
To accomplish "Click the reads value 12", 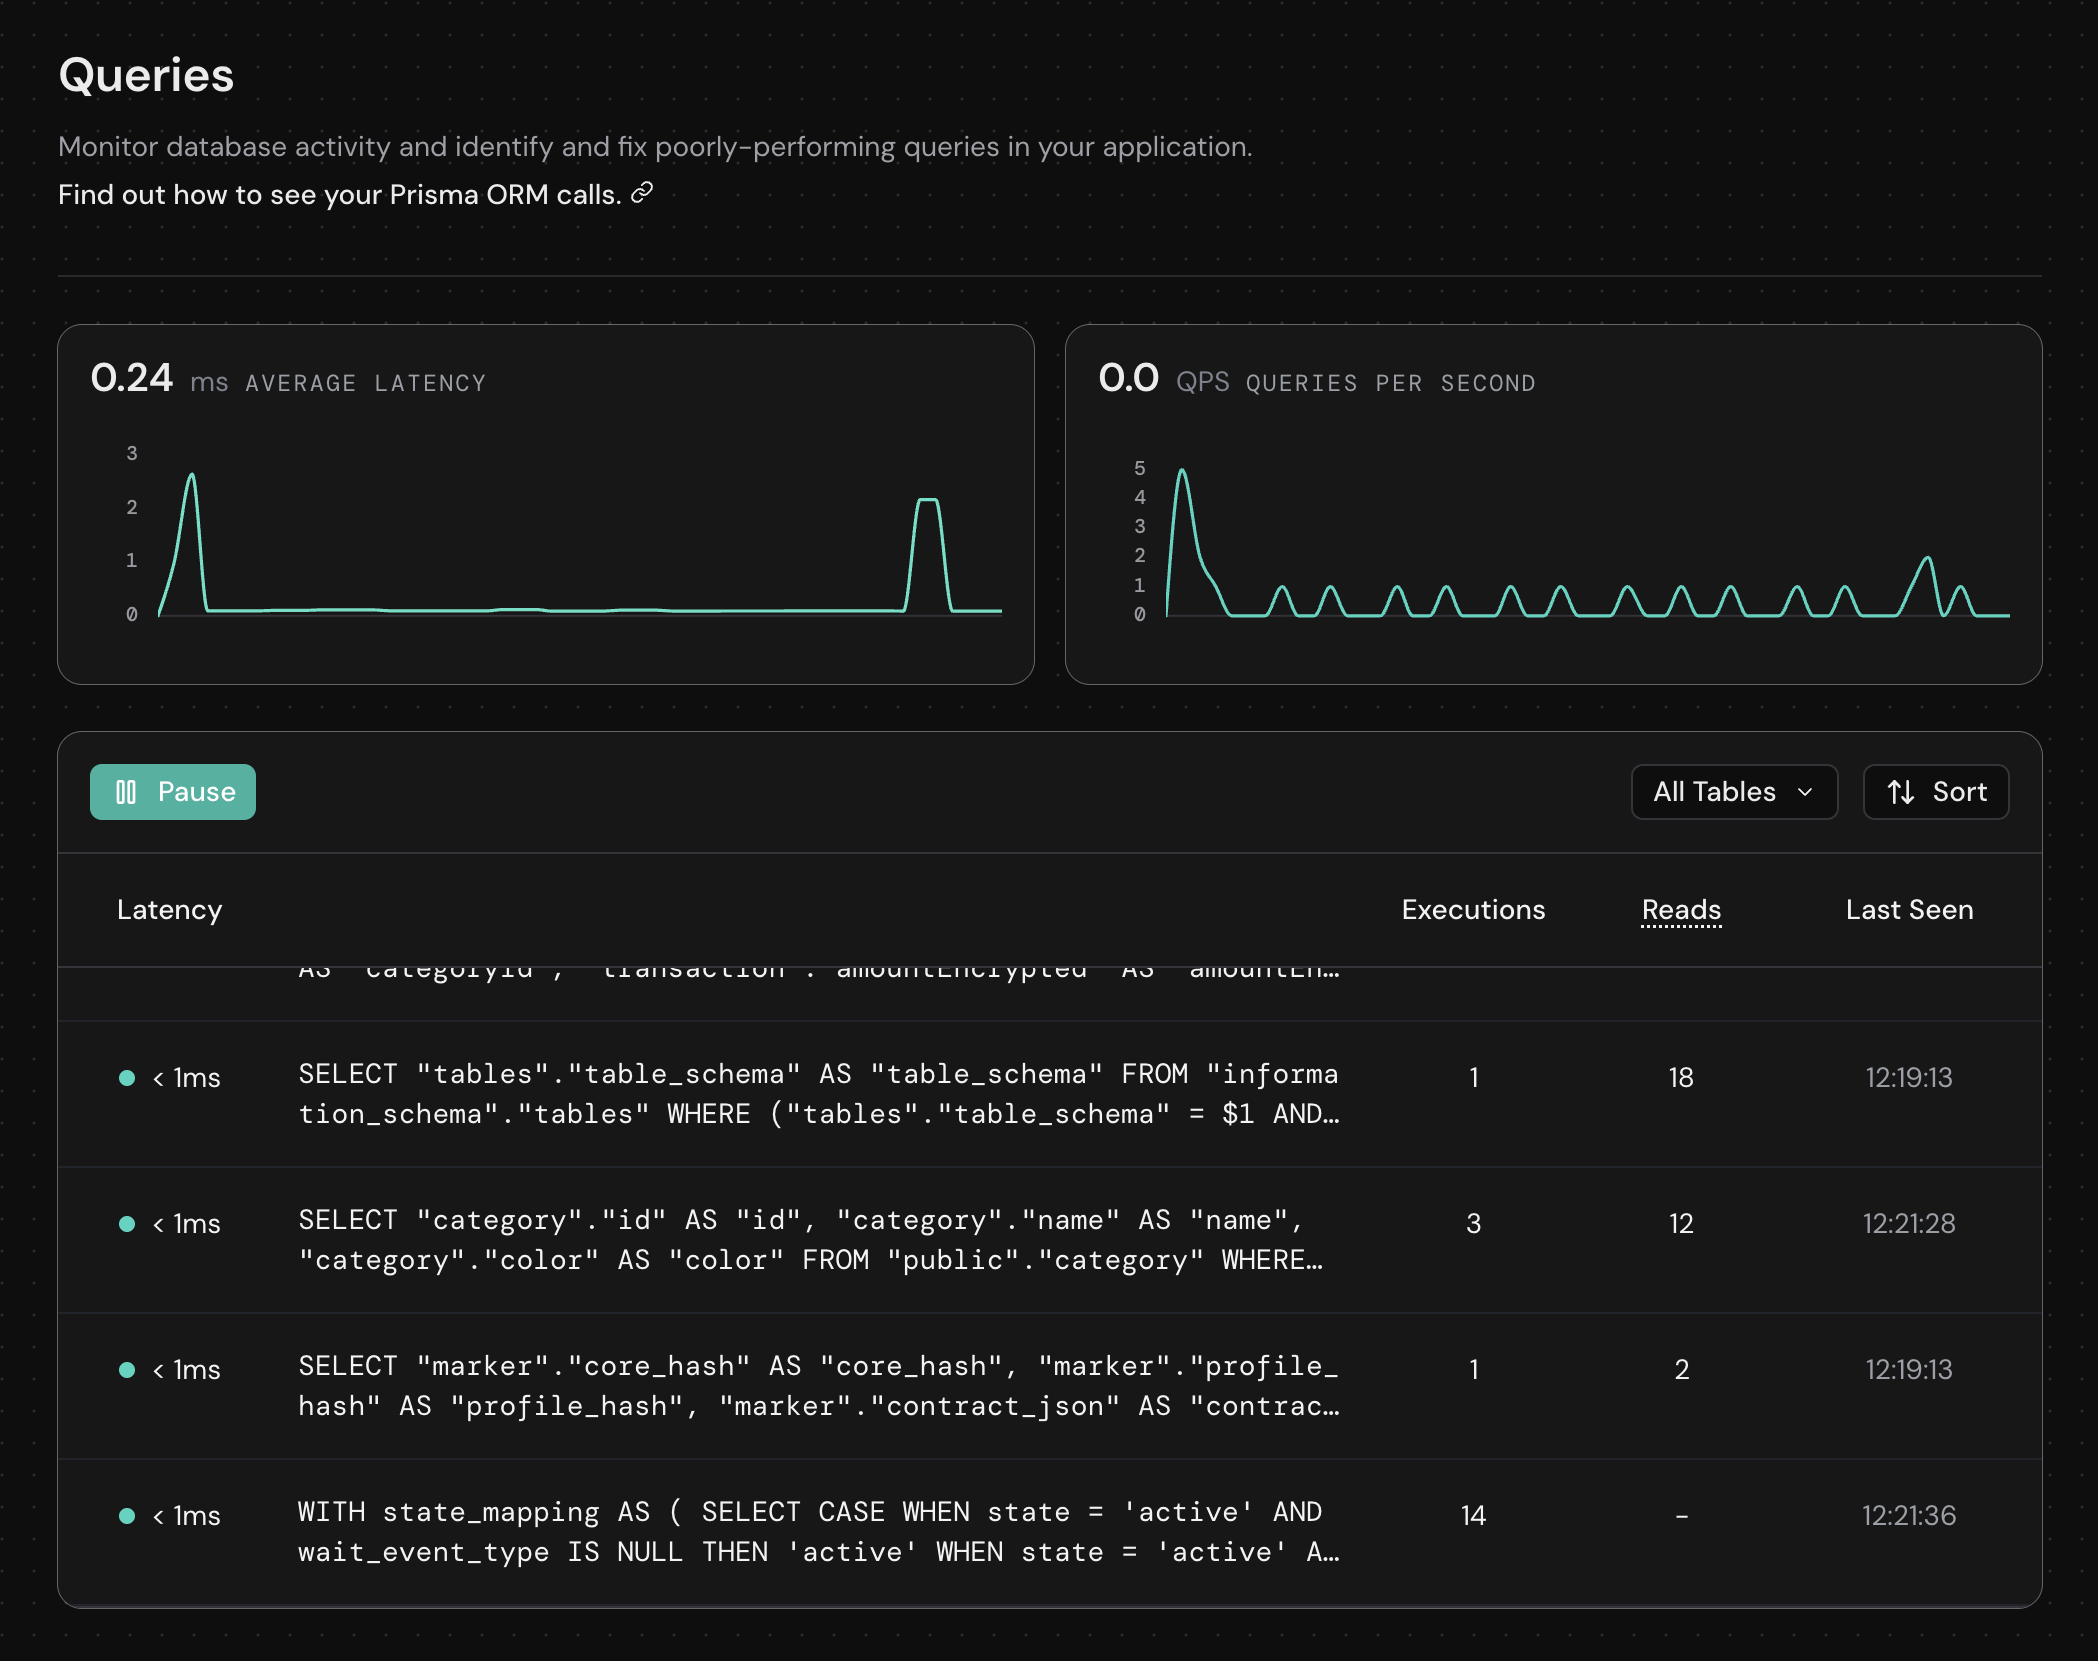I will pyautogui.click(x=1681, y=1223).
